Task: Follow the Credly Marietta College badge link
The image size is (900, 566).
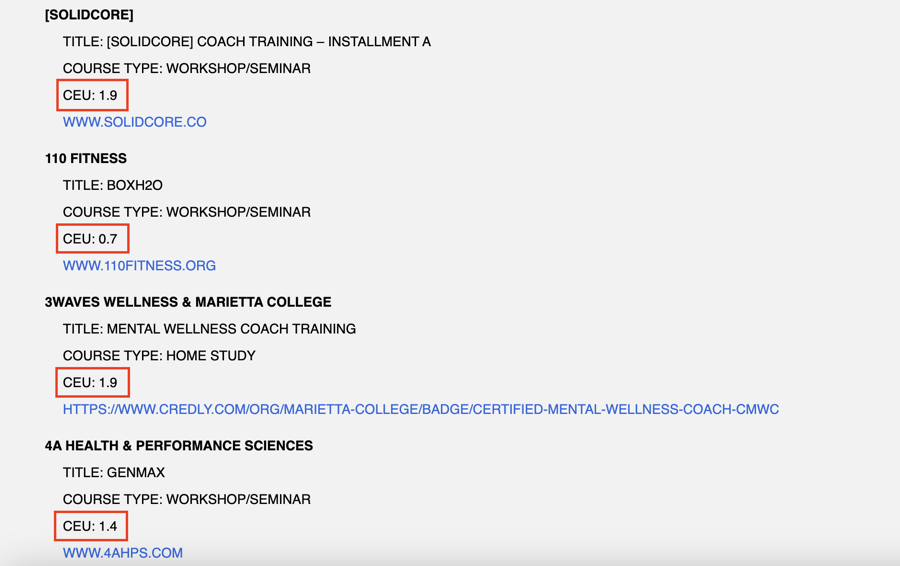Action: (x=420, y=409)
